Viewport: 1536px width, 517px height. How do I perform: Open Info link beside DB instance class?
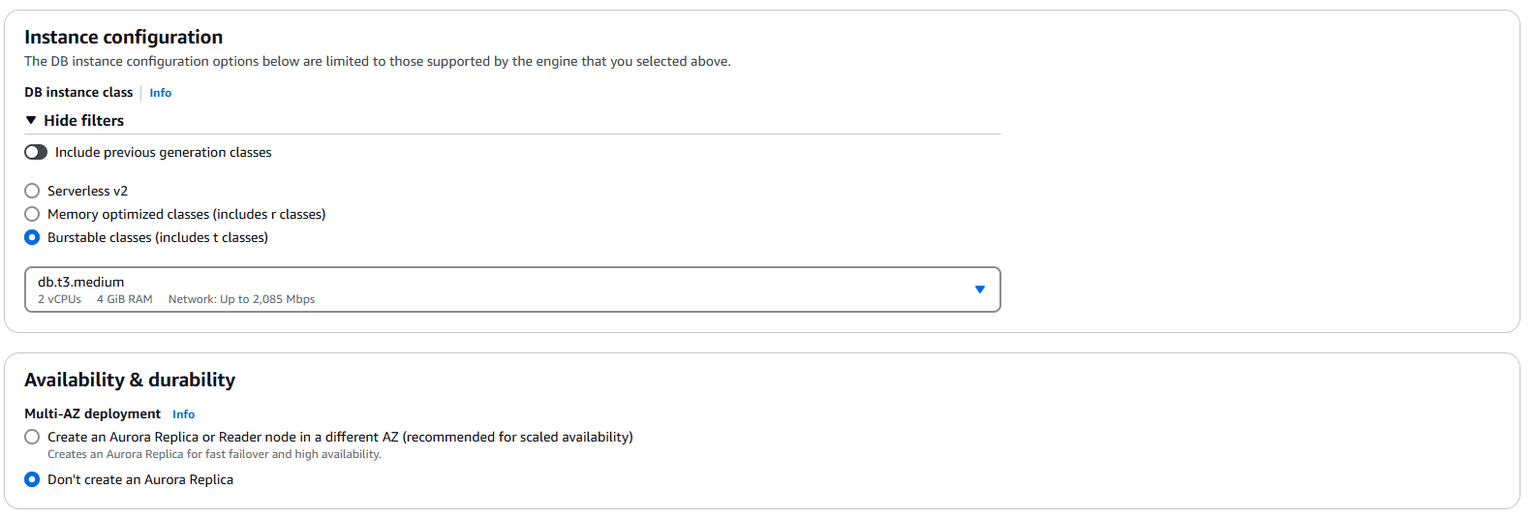[160, 93]
